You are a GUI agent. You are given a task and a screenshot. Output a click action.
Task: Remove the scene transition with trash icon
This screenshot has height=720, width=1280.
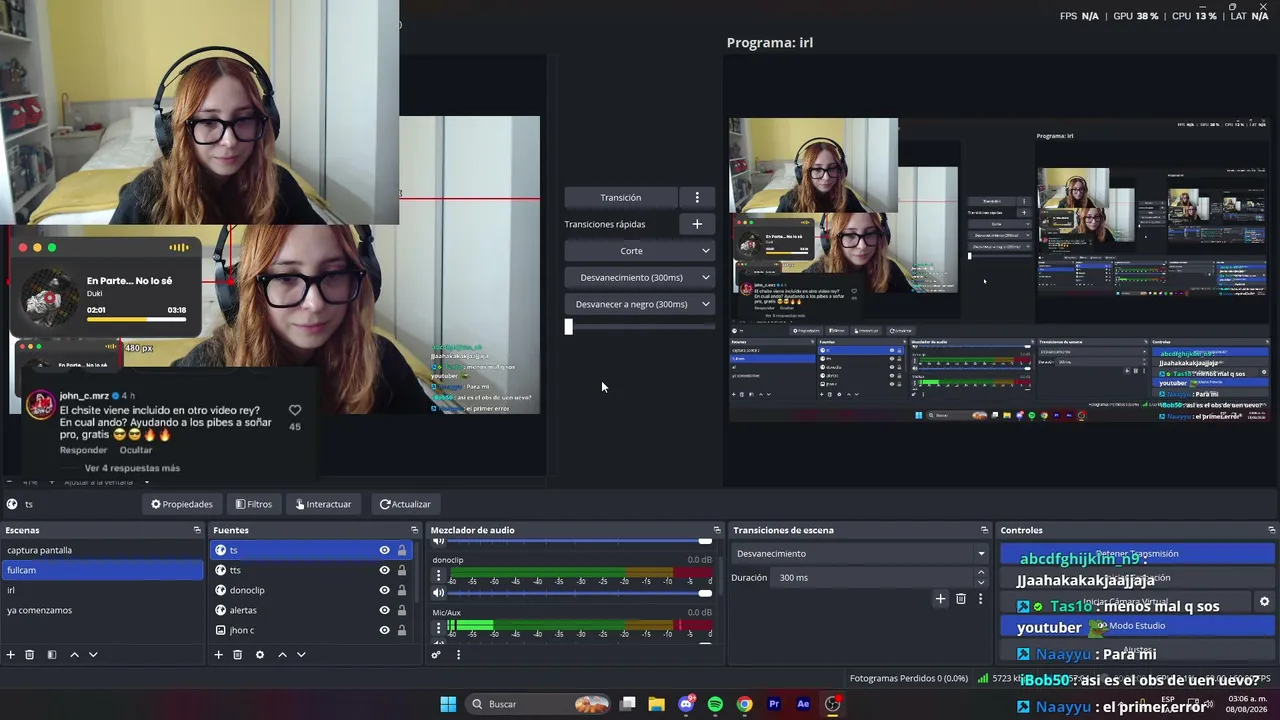[961, 599]
